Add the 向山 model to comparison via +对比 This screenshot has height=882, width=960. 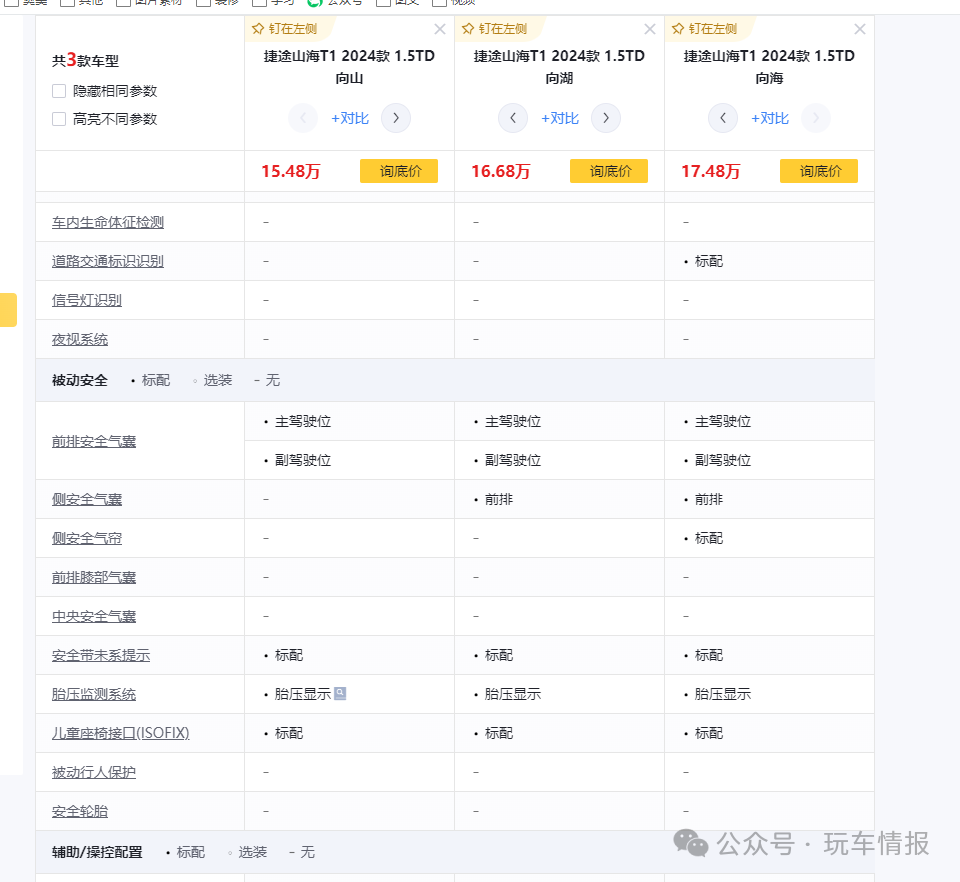click(350, 118)
